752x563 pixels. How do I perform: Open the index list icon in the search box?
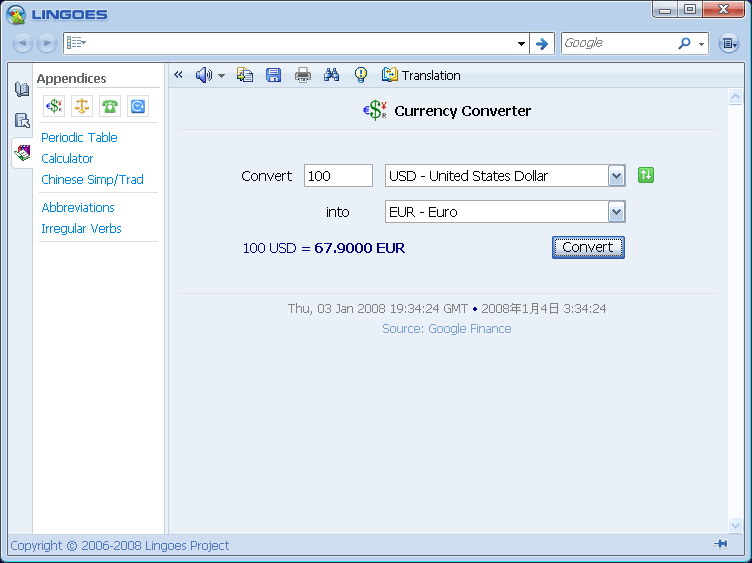tap(76, 43)
